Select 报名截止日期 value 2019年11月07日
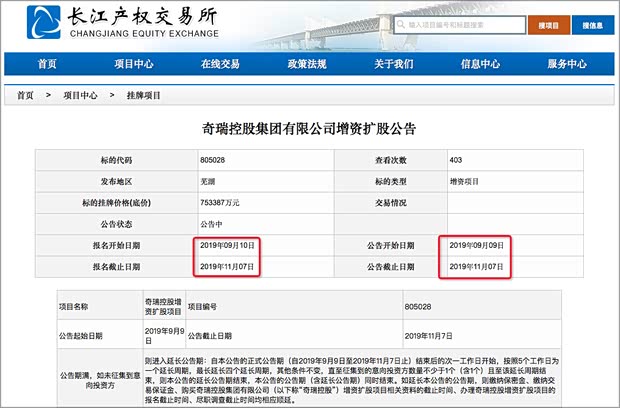This screenshot has width=620, height=408. [227, 267]
